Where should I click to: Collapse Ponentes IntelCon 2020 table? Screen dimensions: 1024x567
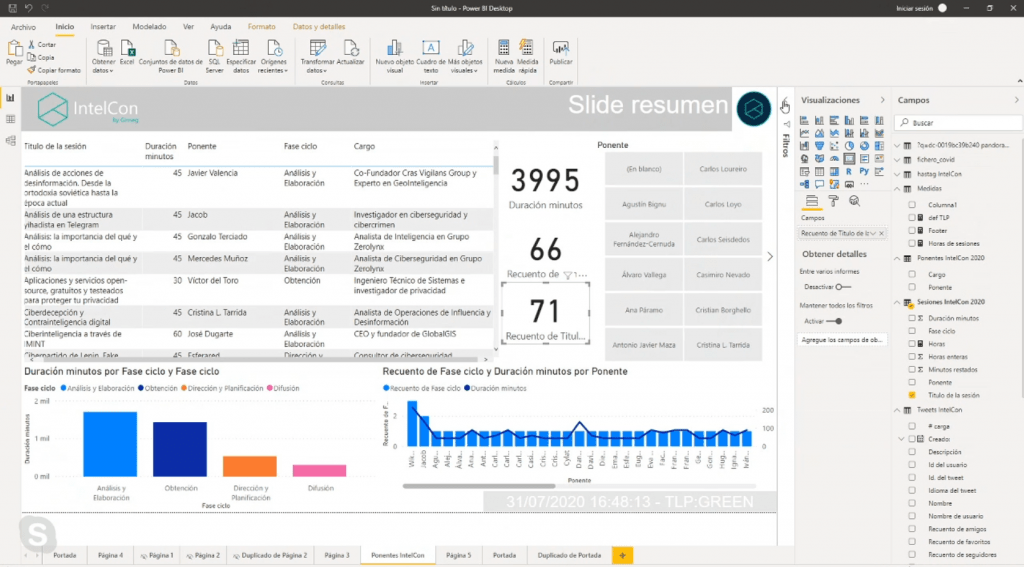[x=897, y=259]
